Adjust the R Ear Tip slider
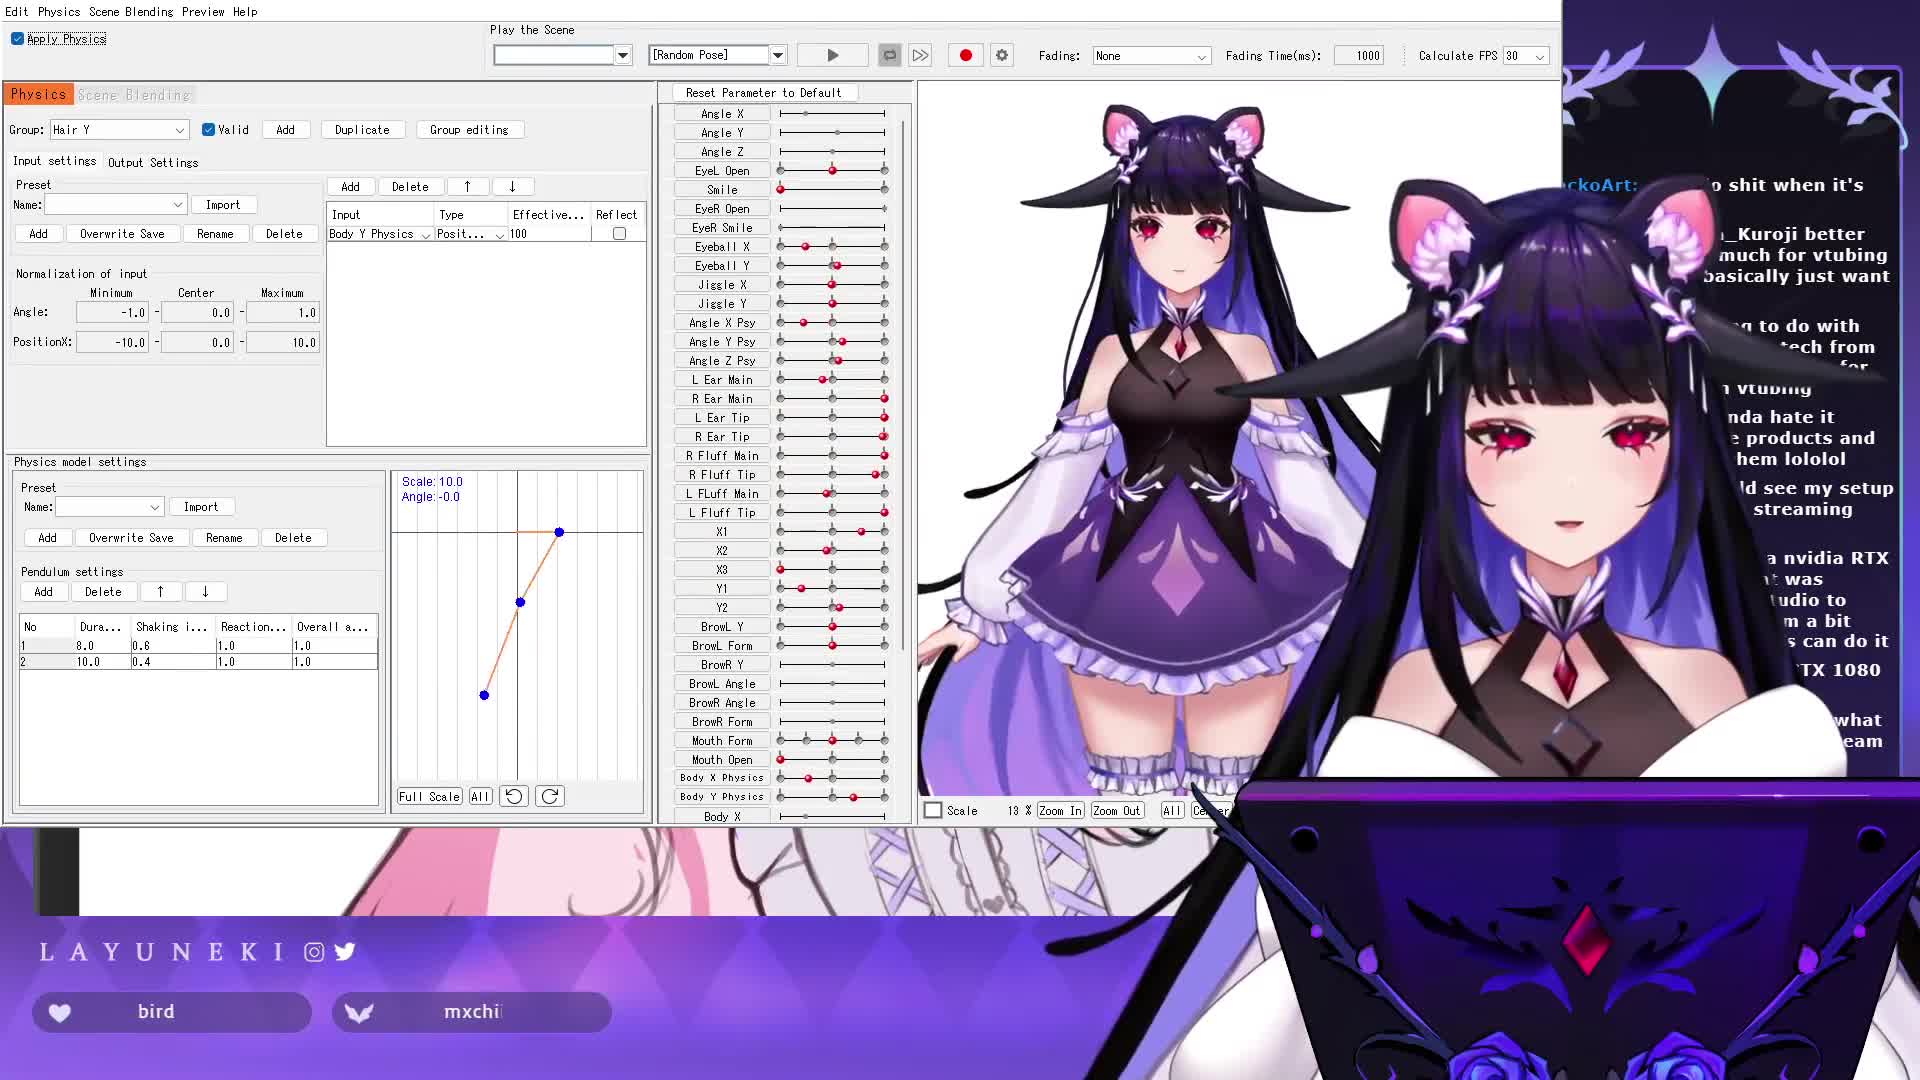1920x1080 pixels. pyautogui.click(x=832, y=437)
